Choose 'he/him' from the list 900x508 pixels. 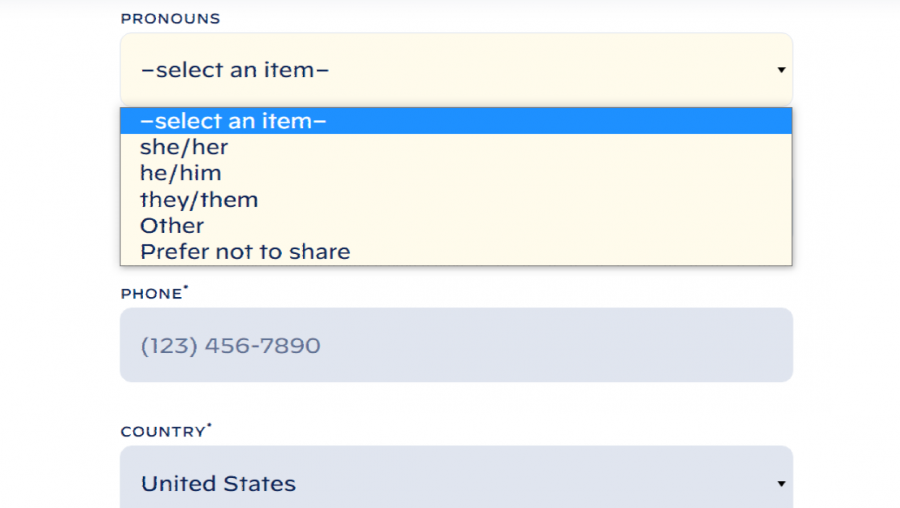click(180, 173)
